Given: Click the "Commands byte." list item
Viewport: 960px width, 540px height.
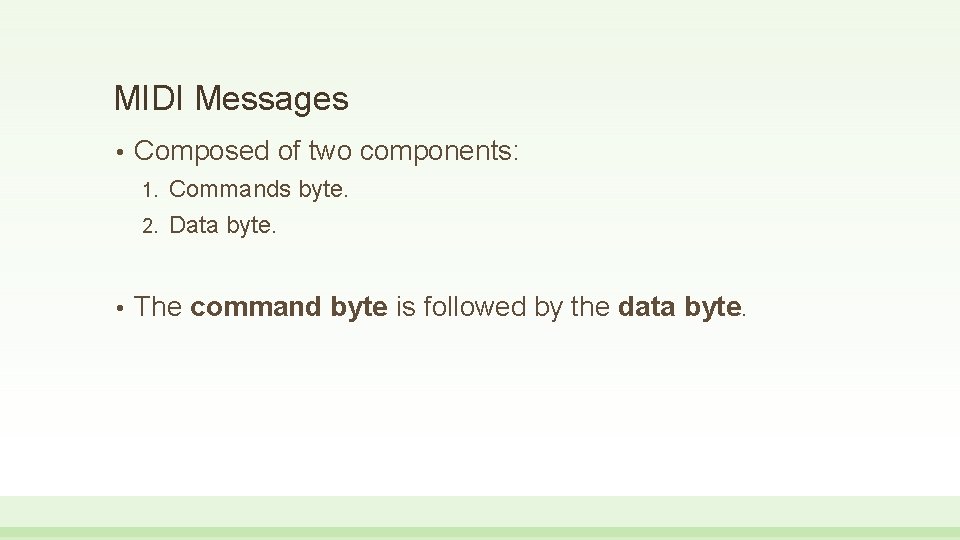Looking at the screenshot, I should click(x=258, y=190).
